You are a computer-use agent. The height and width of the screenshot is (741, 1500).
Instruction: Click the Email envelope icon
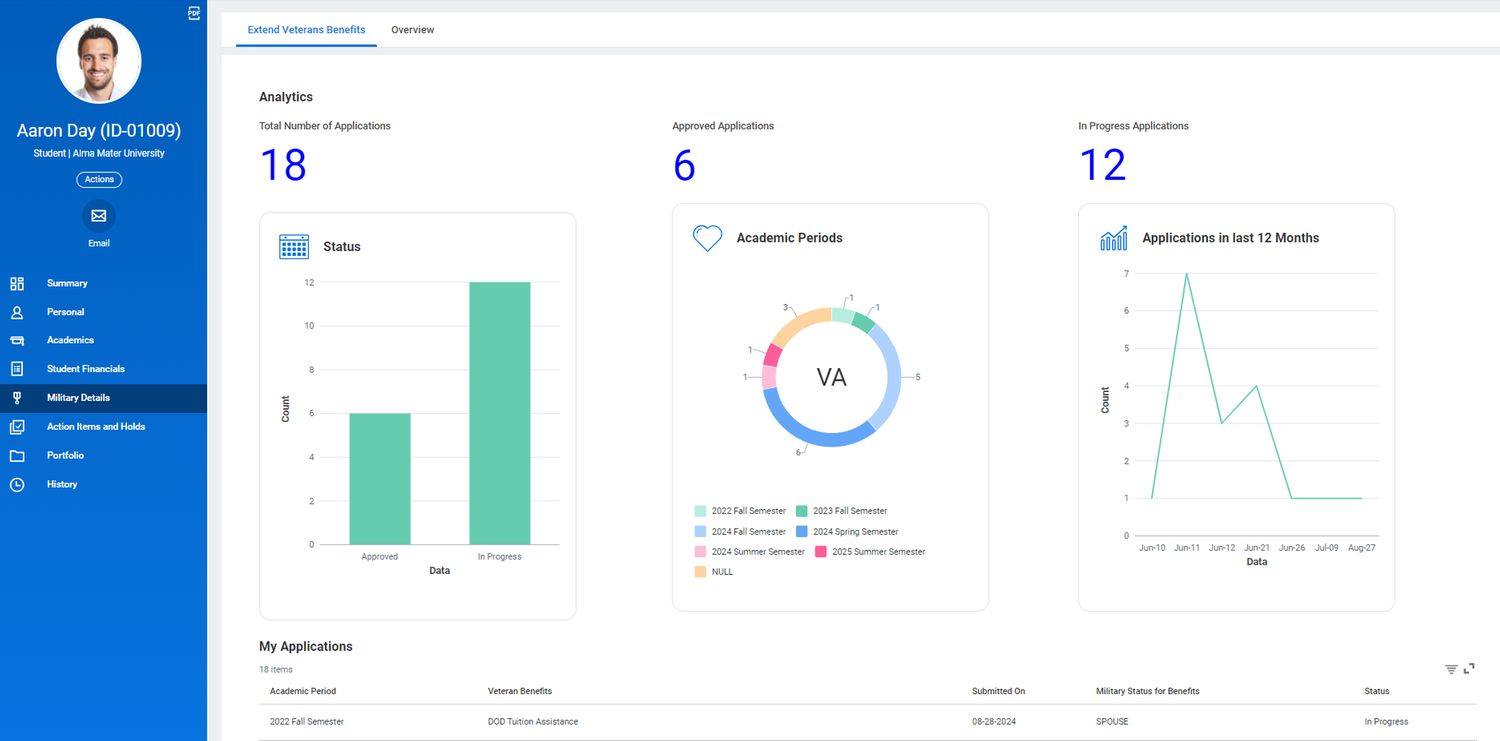pyautogui.click(x=99, y=216)
